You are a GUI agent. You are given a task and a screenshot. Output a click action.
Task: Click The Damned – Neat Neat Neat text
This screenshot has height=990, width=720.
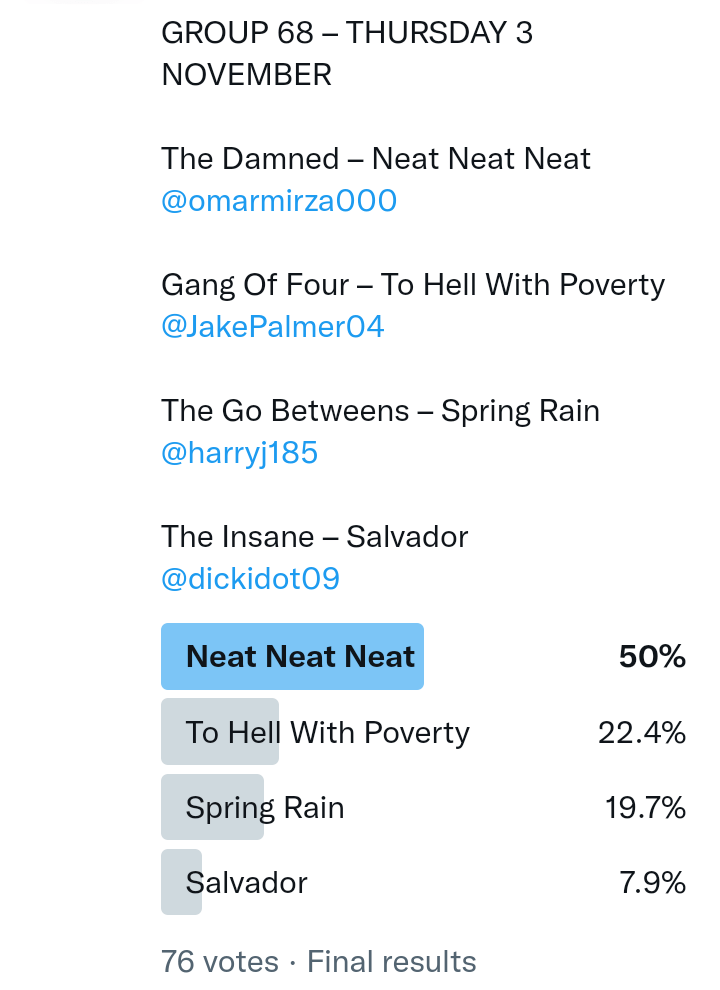click(376, 159)
